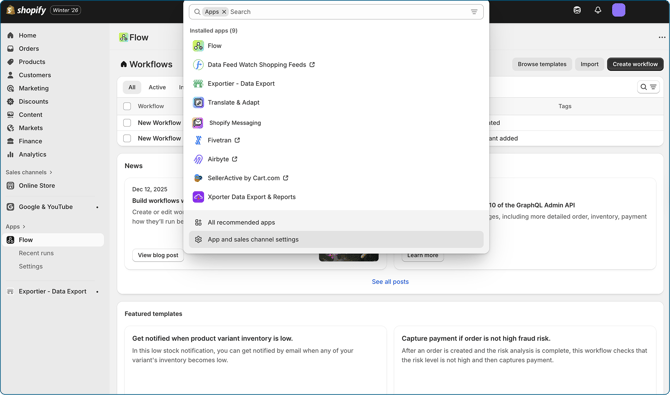This screenshot has width=670, height=395.
Task: Open the low inventory notification template card
Action: point(256,360)
